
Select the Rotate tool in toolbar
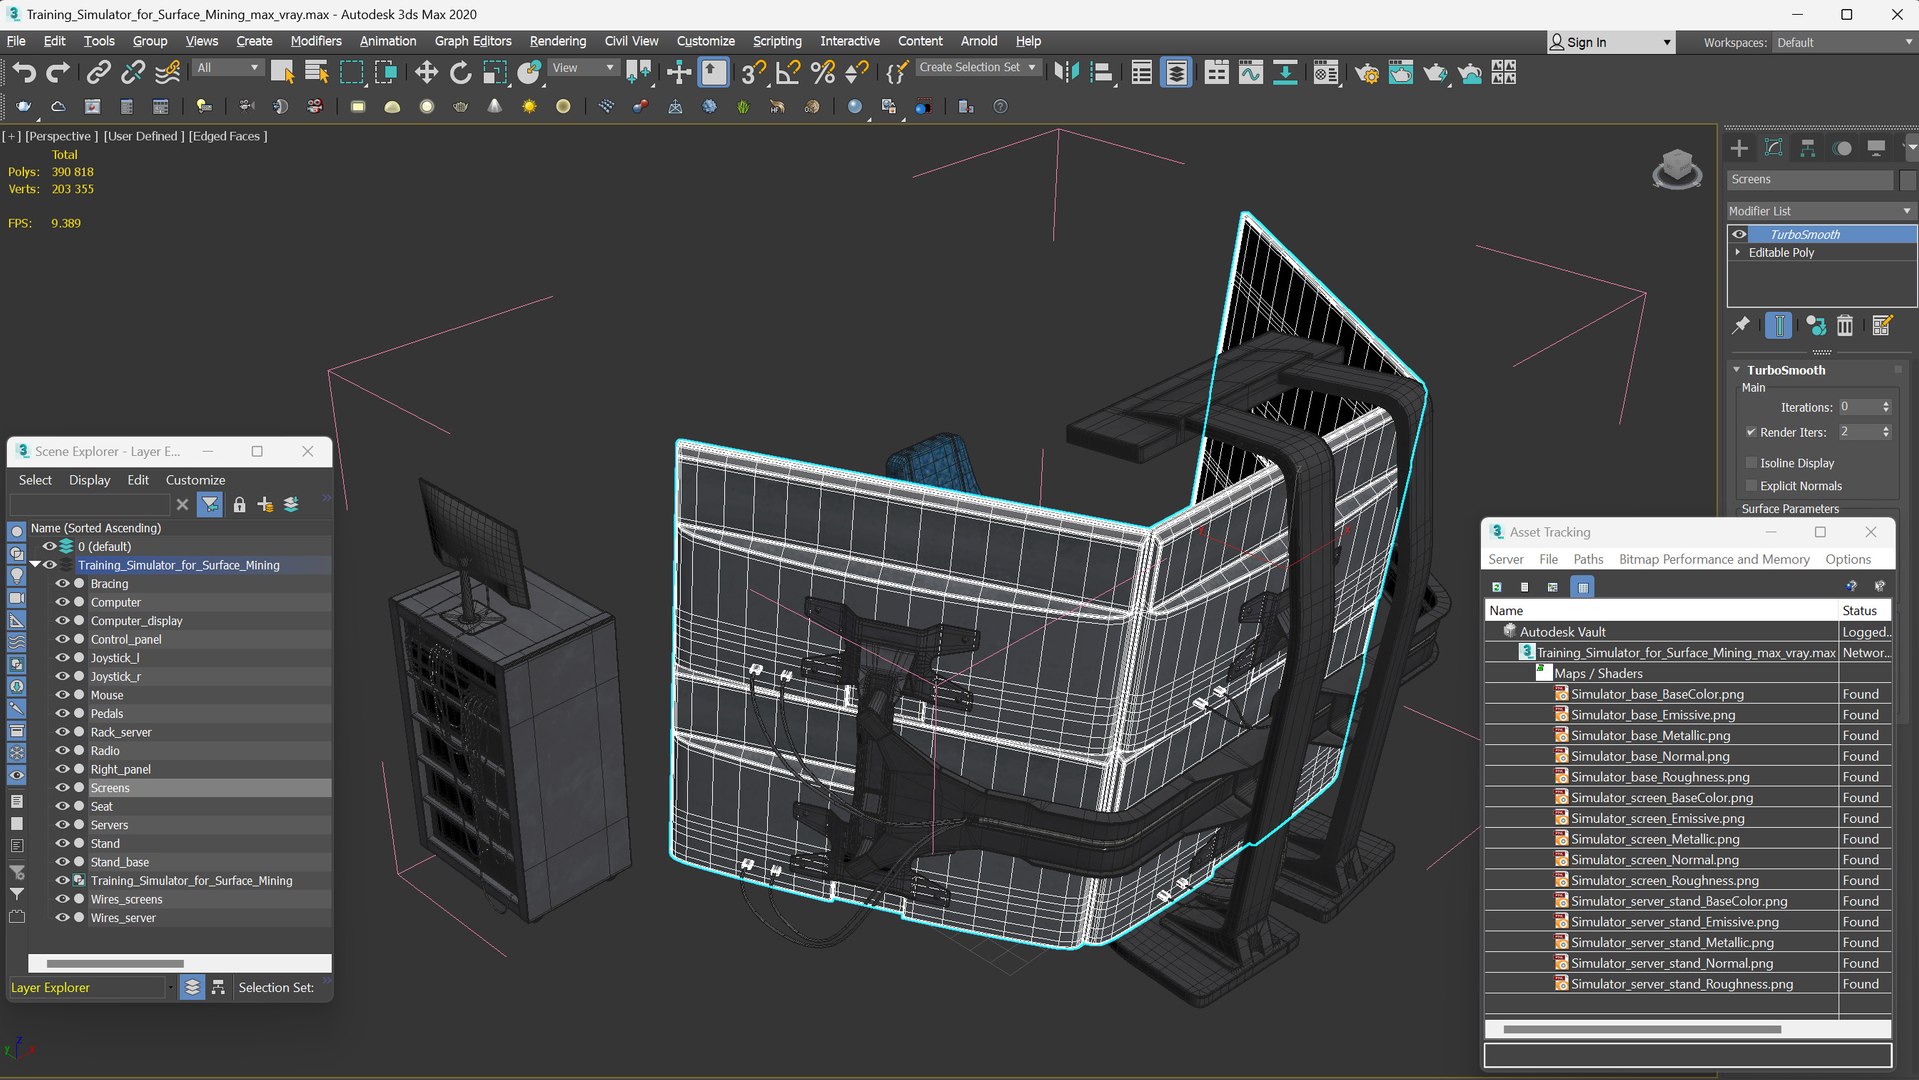(x=460, y=72)
